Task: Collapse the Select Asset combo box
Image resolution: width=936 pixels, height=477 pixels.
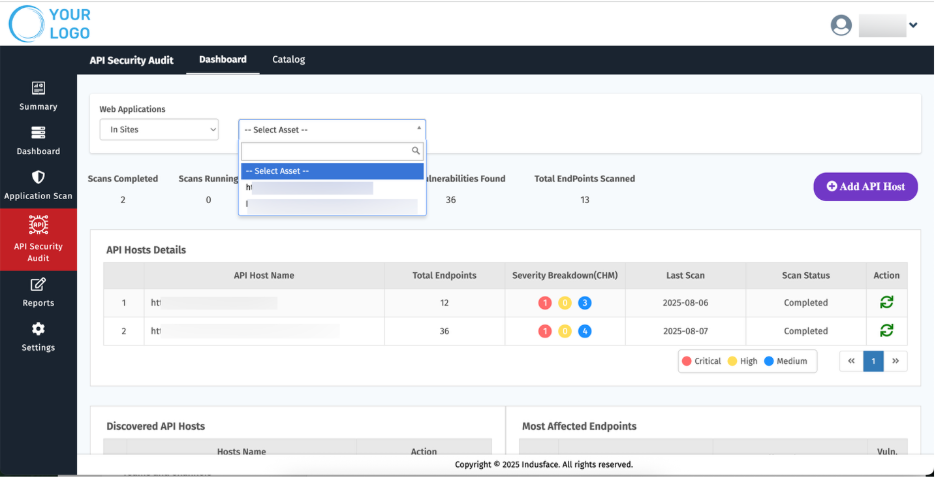Action: pyautogui.click(x=332, y=130)
